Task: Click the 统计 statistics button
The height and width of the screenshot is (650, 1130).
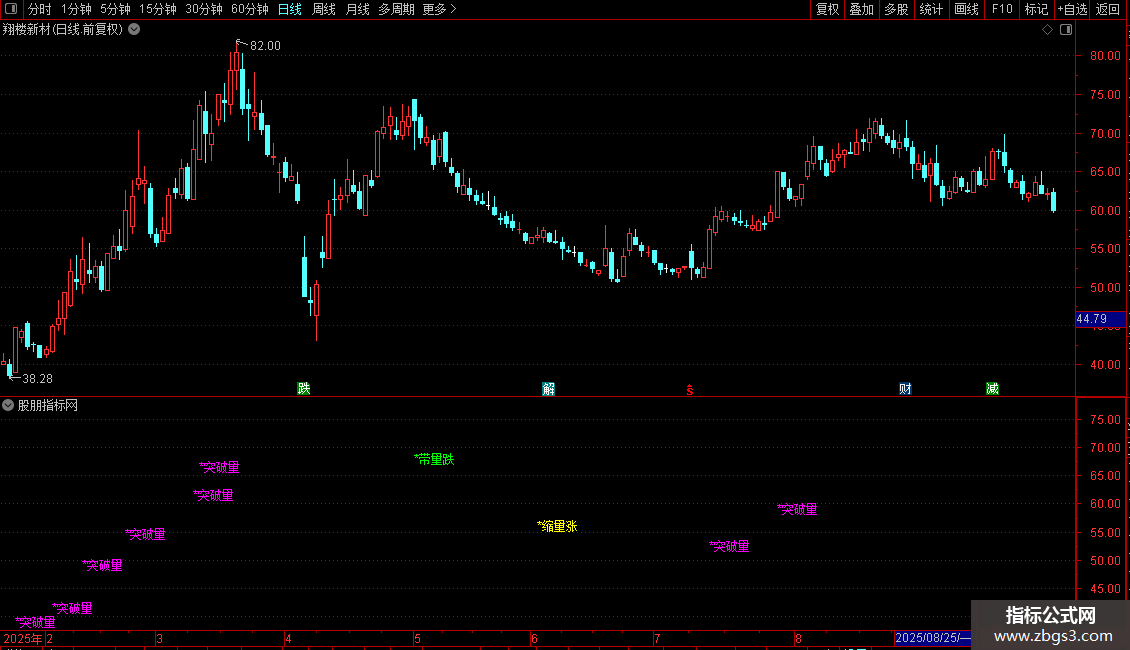Action: 931,9
